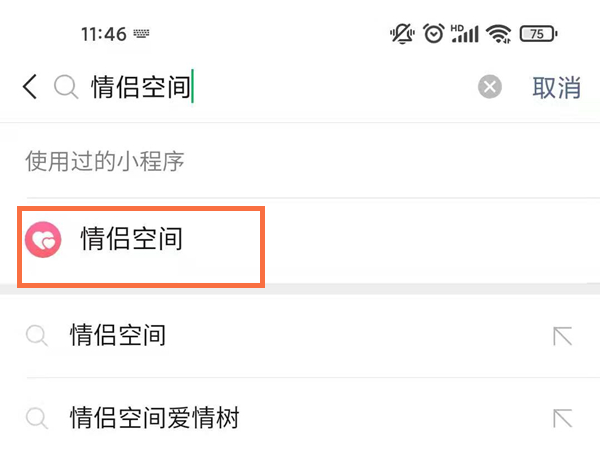
Task: Tap the battery indicator showing 75
Action: pos(538,34)
